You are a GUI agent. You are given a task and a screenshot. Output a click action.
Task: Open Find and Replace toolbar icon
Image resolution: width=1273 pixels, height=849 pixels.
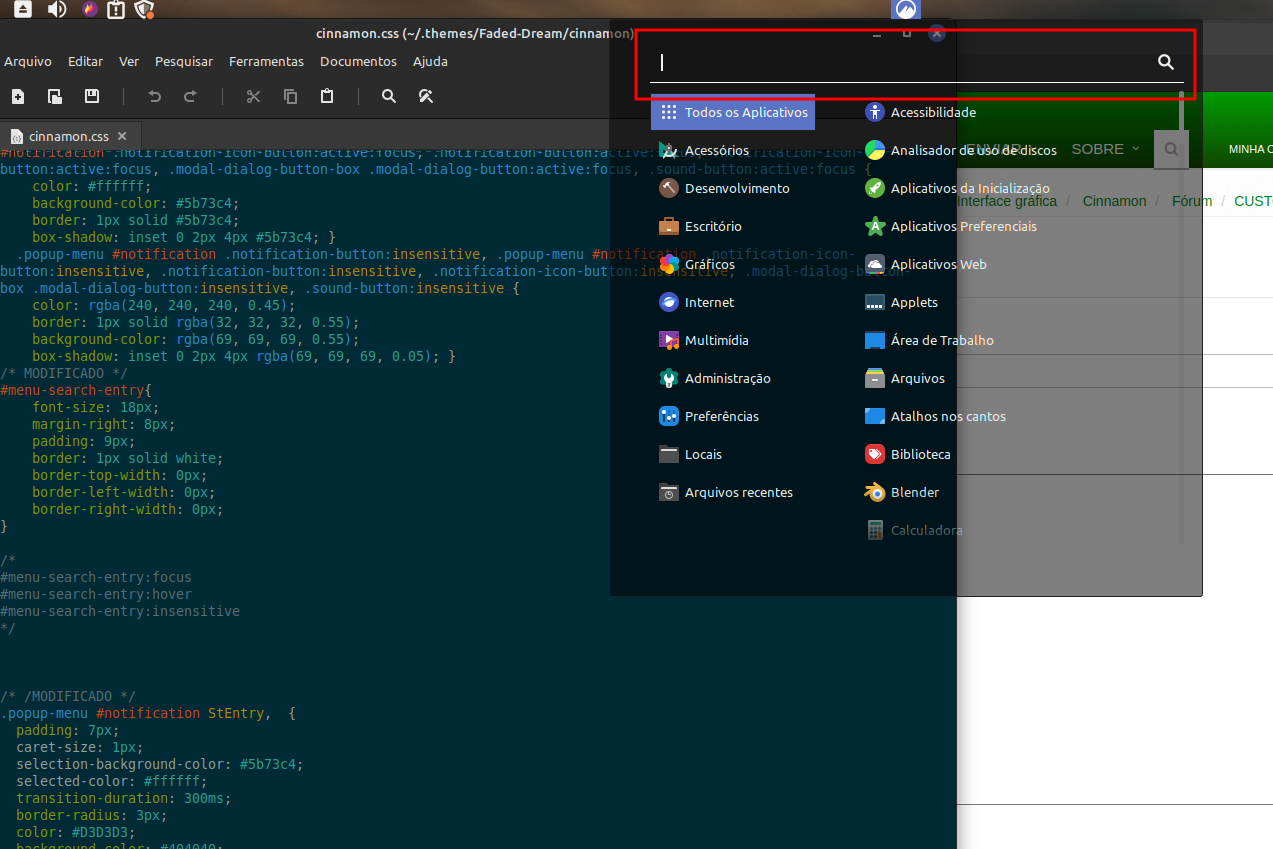(x=425, y=97)
